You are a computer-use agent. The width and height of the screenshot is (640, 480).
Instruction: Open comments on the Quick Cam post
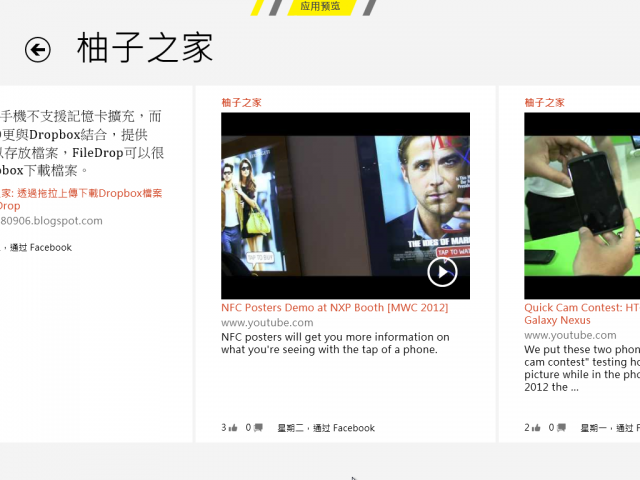[557, 427]
